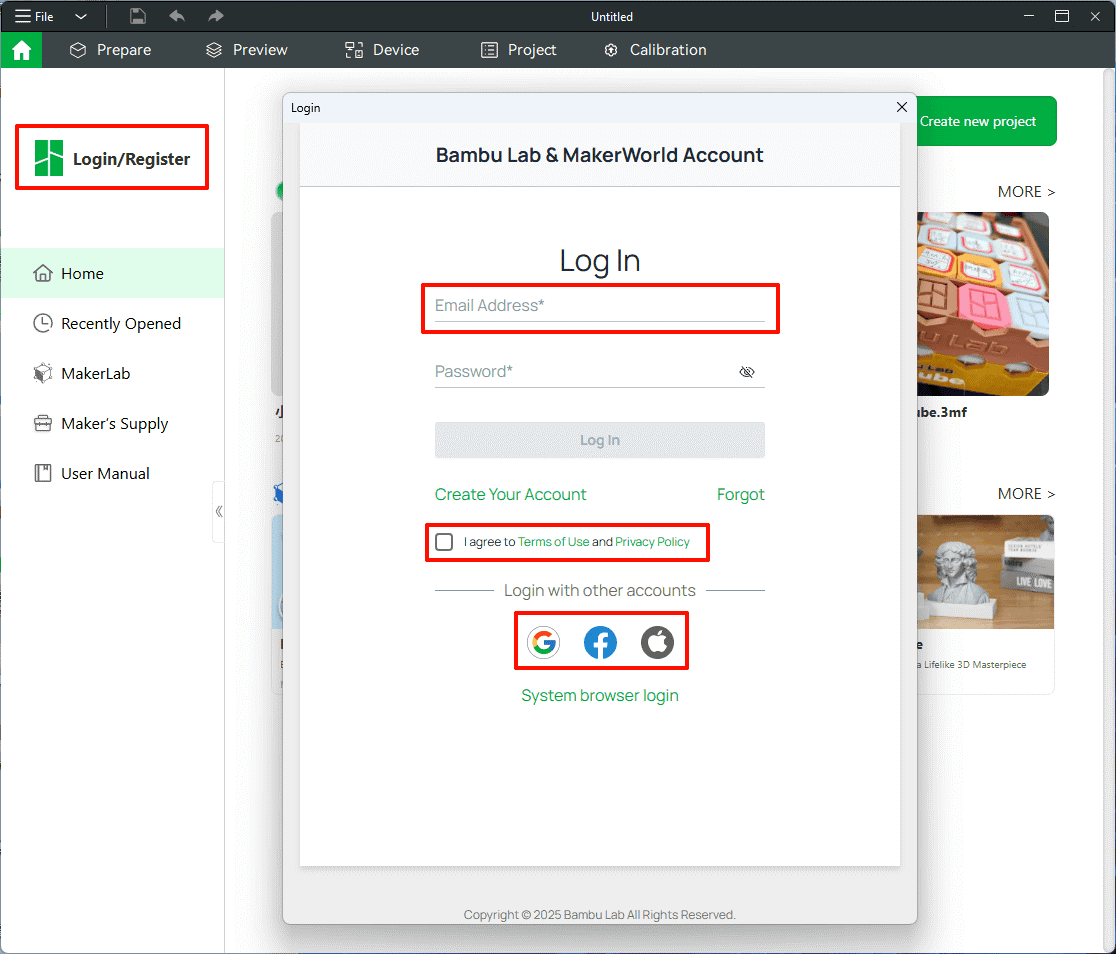Click the undo arrow icon
The height and width of the screenshot is (954, 1116).
(177, 16)
